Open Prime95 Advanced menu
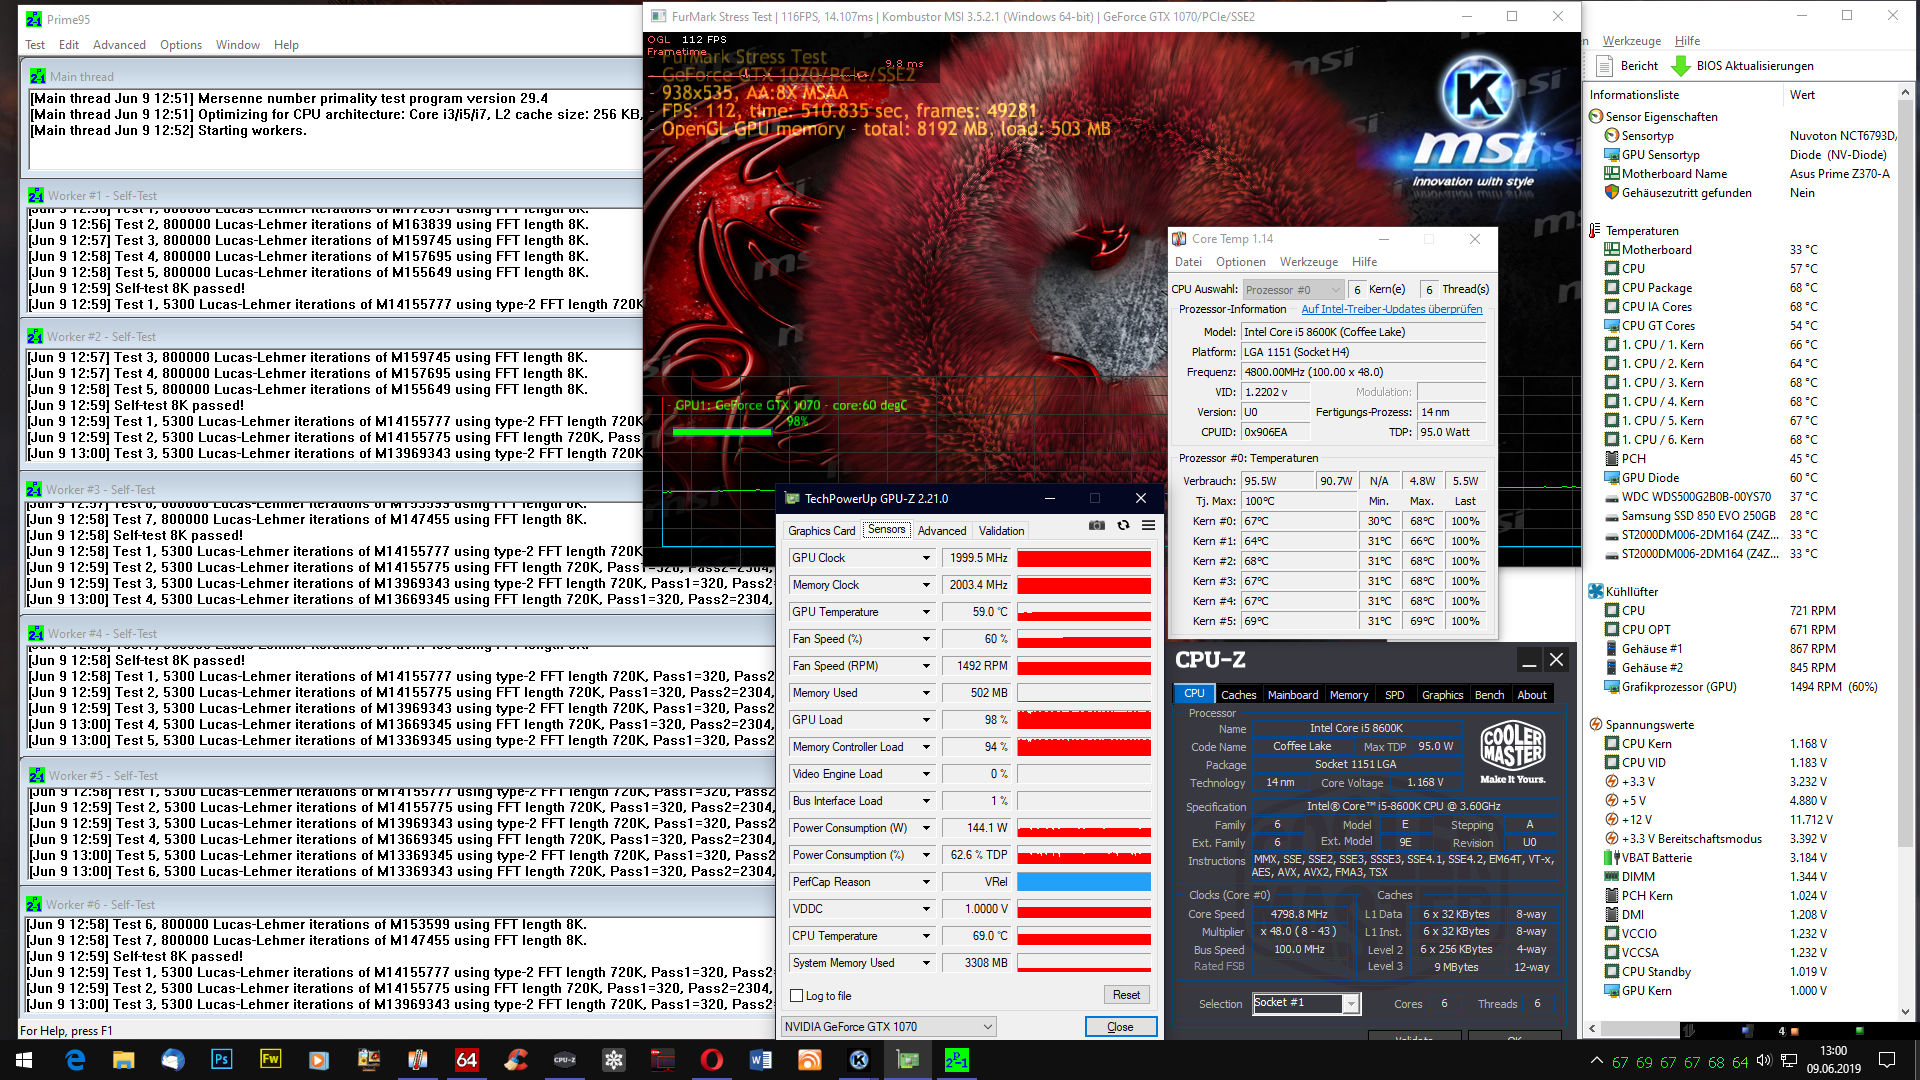Image resolution: width=1920 pixels, height=1080 pixels. coord(119,45)
